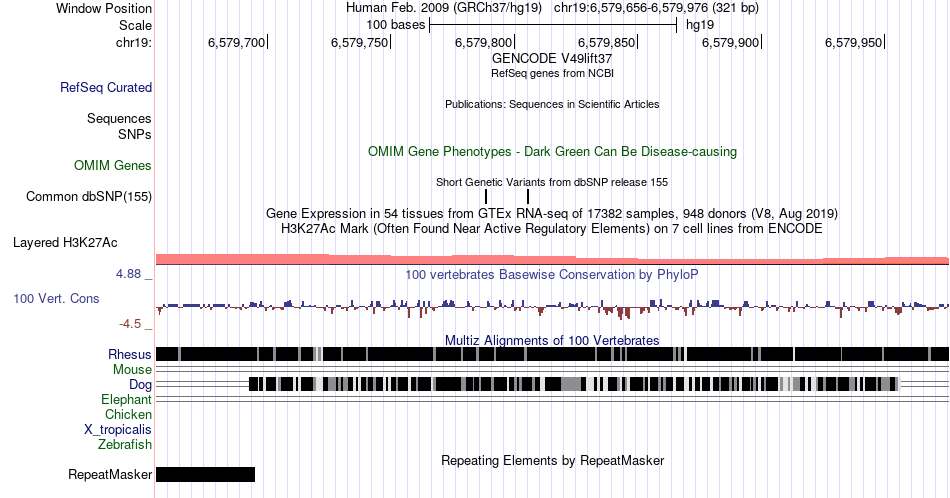Click the Common dbSNP(155) track label
Screen dimensions: 950x498
pyautogui.click(x=89, y=196)
